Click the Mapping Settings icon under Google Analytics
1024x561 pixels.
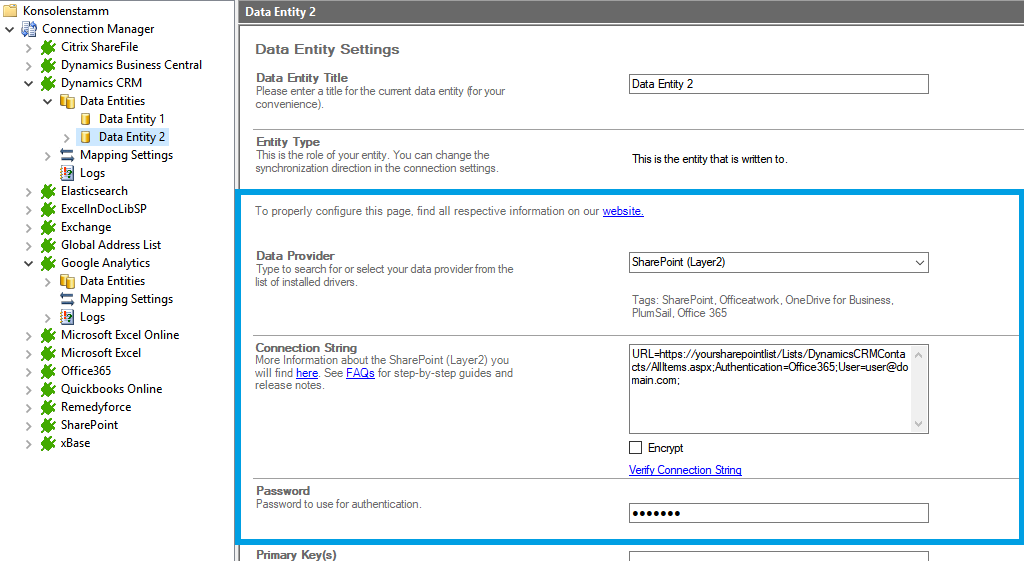coord(67,299)
